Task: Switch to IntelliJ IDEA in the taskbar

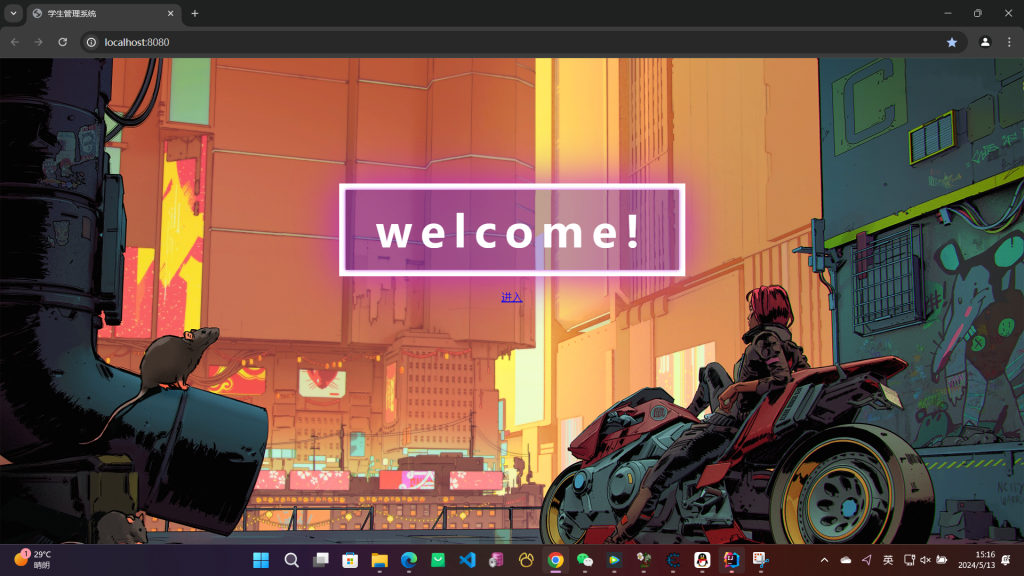Action: click(x=731, y=560)
